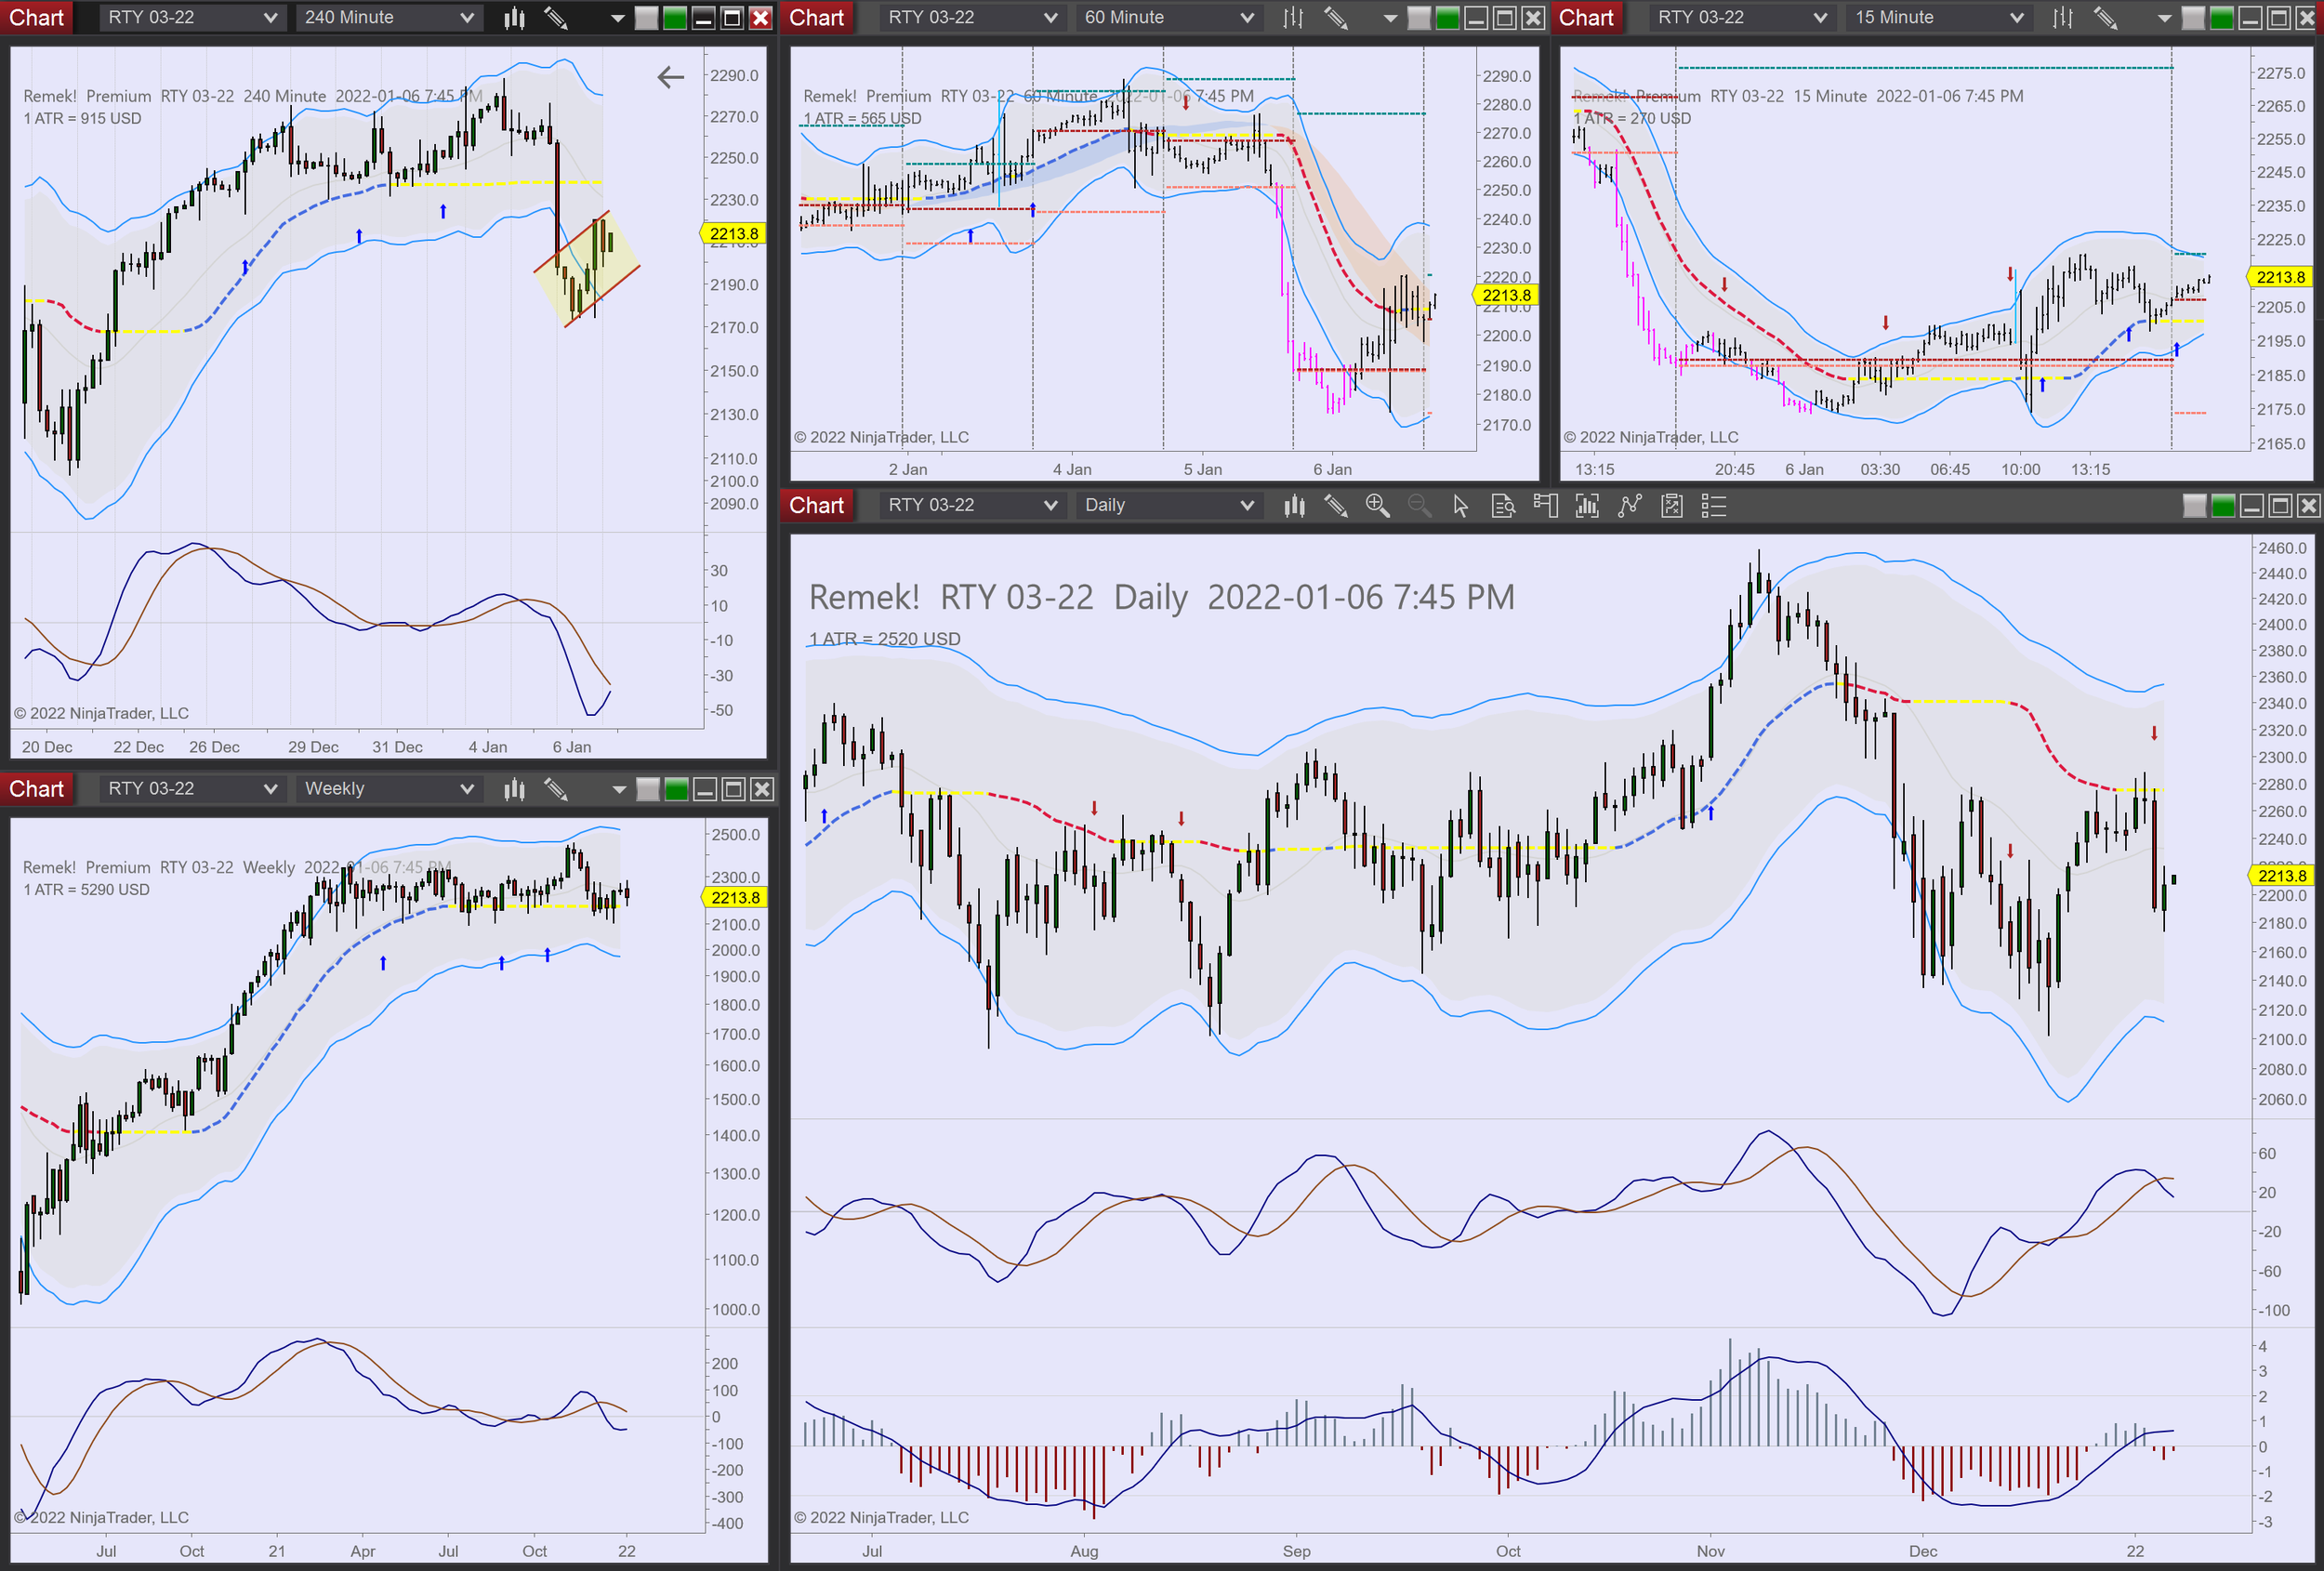Click the Chart tab of Weekly window
Screen dimensions: 2324x1571
click(x=36, y=789)
